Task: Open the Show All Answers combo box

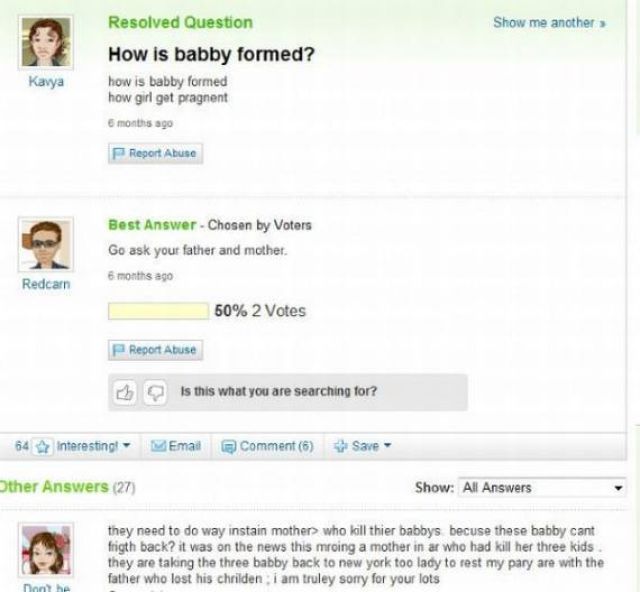Action: 542,487
